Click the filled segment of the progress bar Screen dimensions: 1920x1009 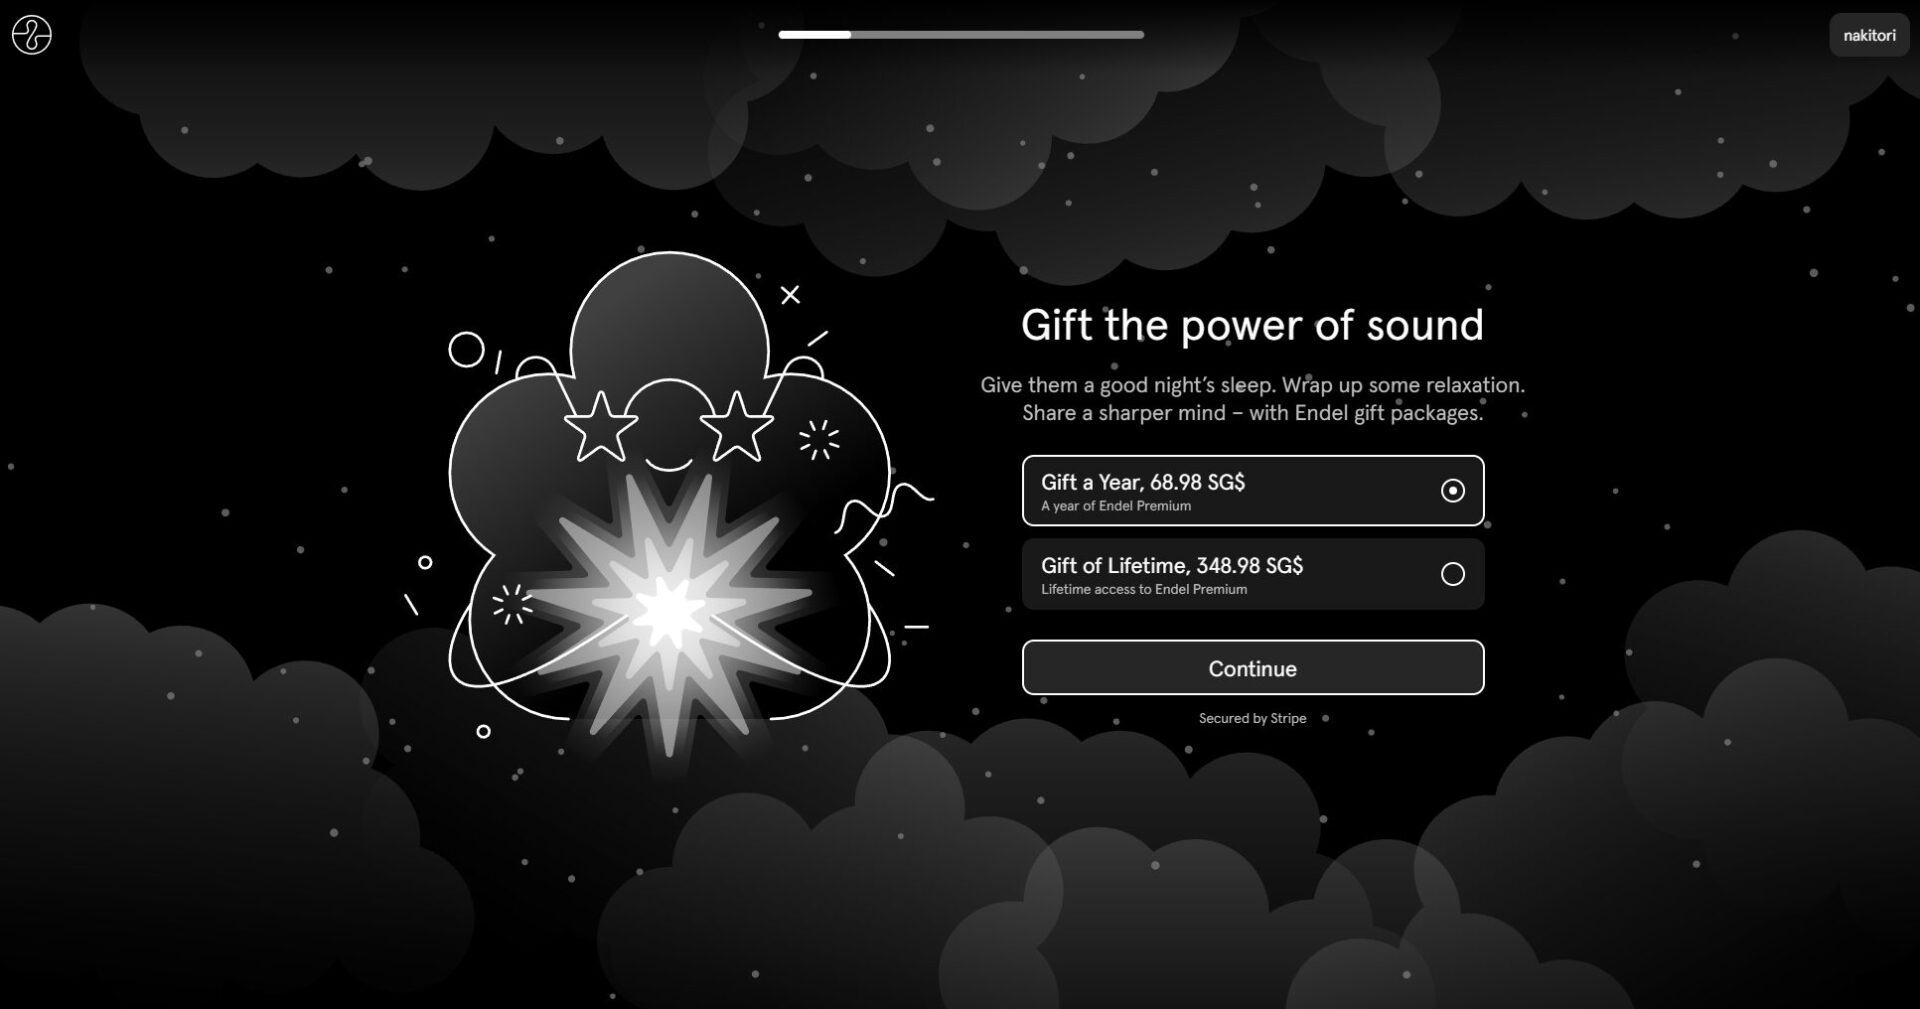pyautogui.click(x=814, y=35)
